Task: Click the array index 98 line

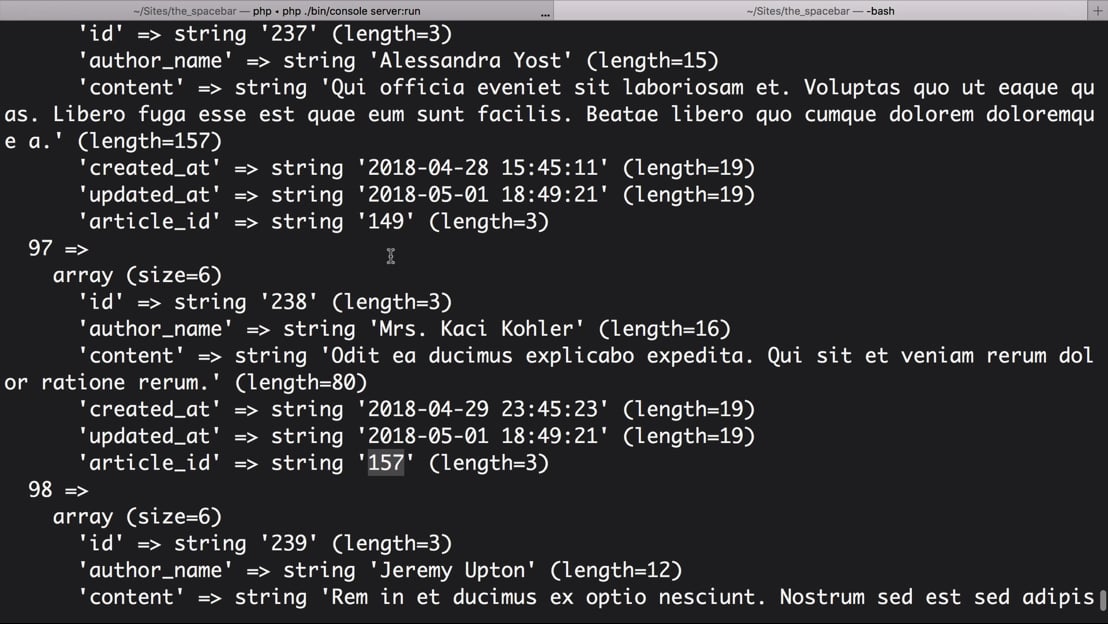Action: pyautogui.click(x=58, y=490)
